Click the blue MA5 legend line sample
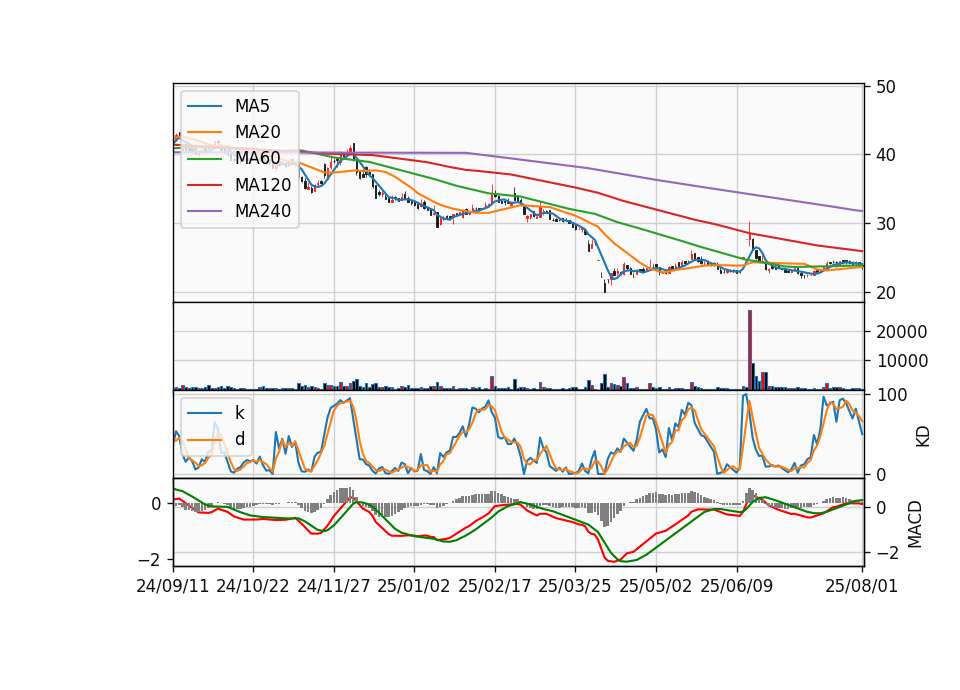 pyautogui.click(x=204, y=107)
